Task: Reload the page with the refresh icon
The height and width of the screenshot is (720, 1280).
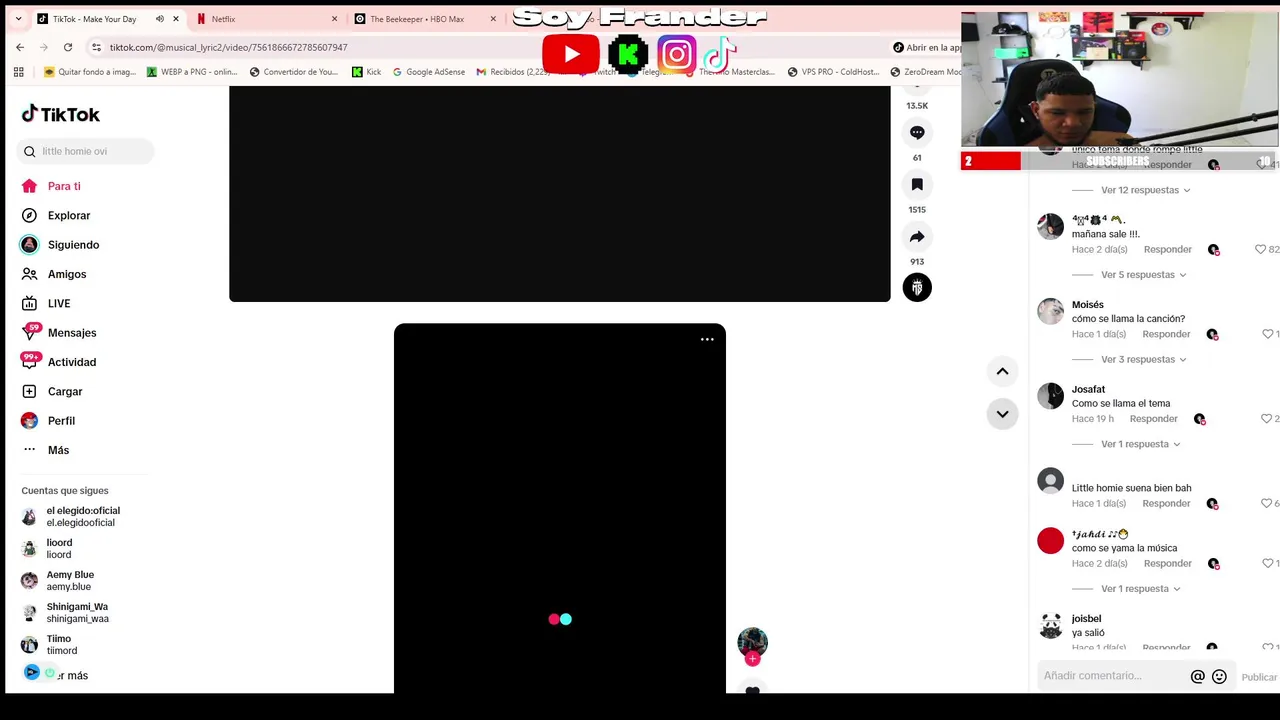Action: (68, 47)
